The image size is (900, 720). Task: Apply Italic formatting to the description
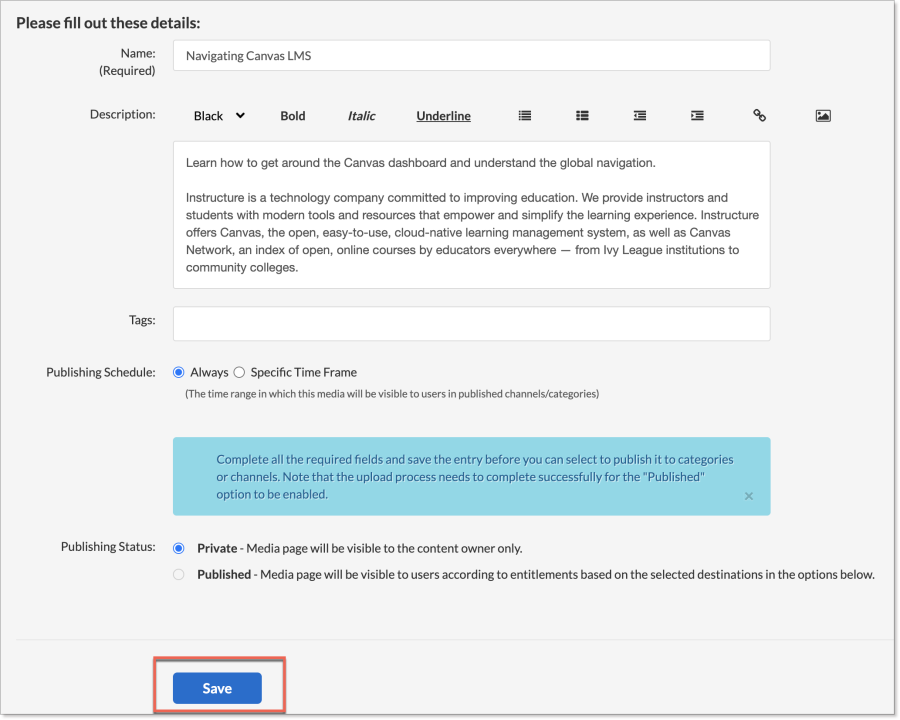pos(362,116)
